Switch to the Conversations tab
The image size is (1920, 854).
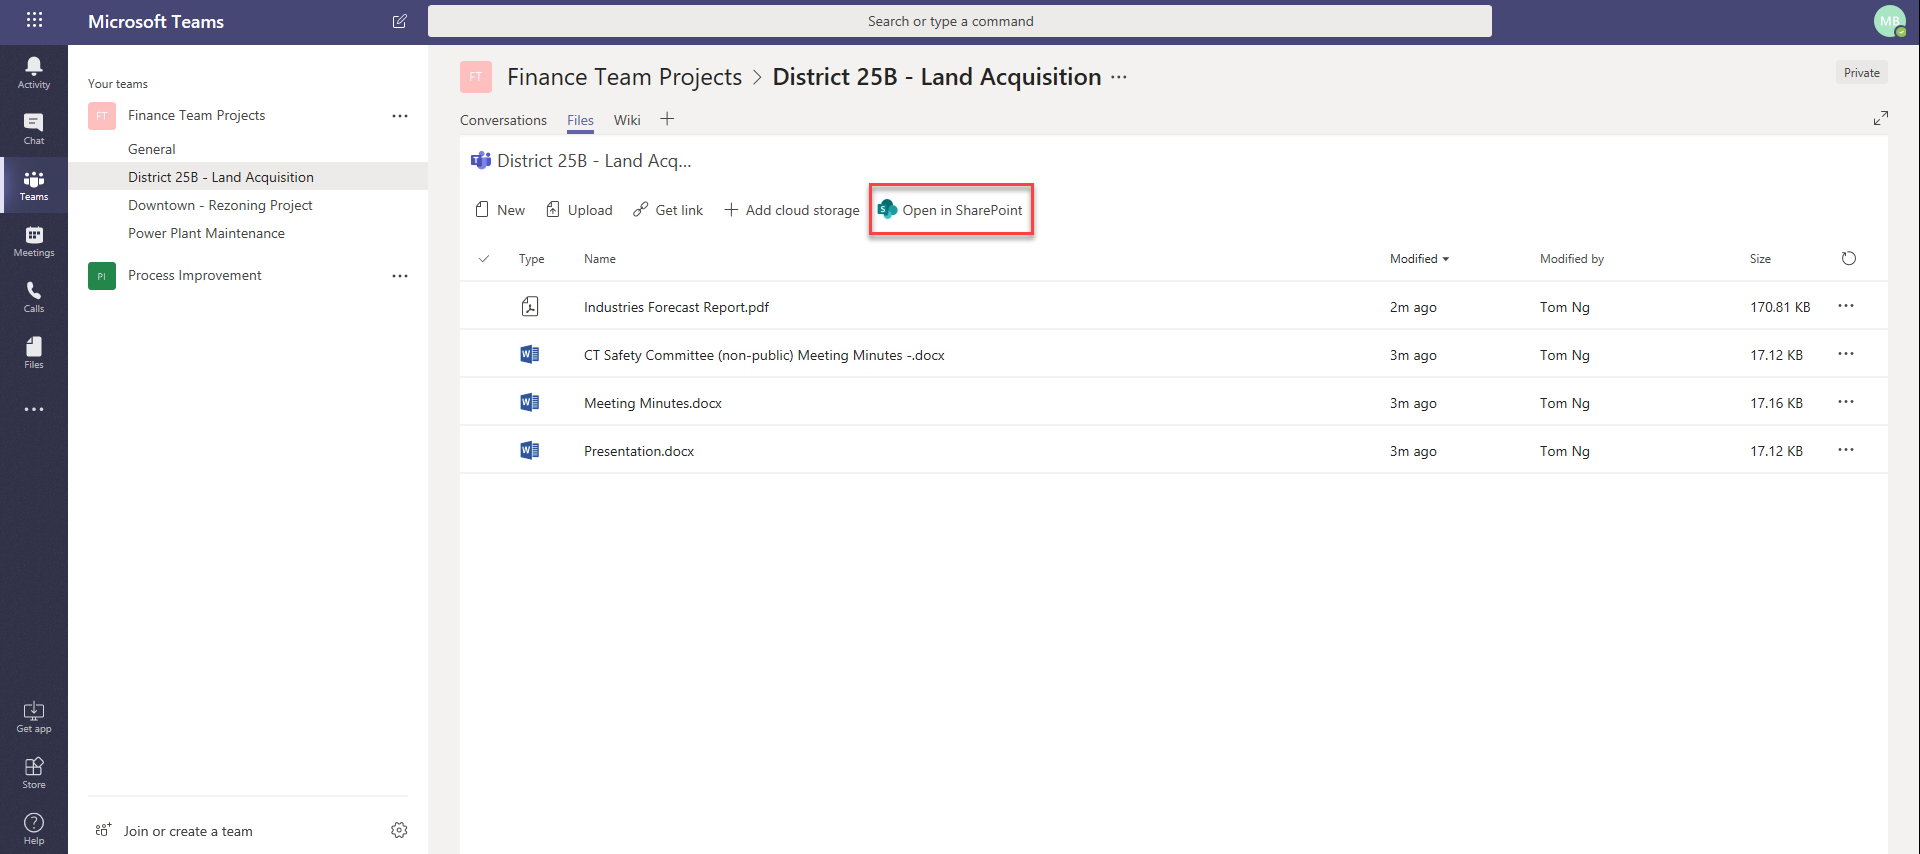point(503,120)
